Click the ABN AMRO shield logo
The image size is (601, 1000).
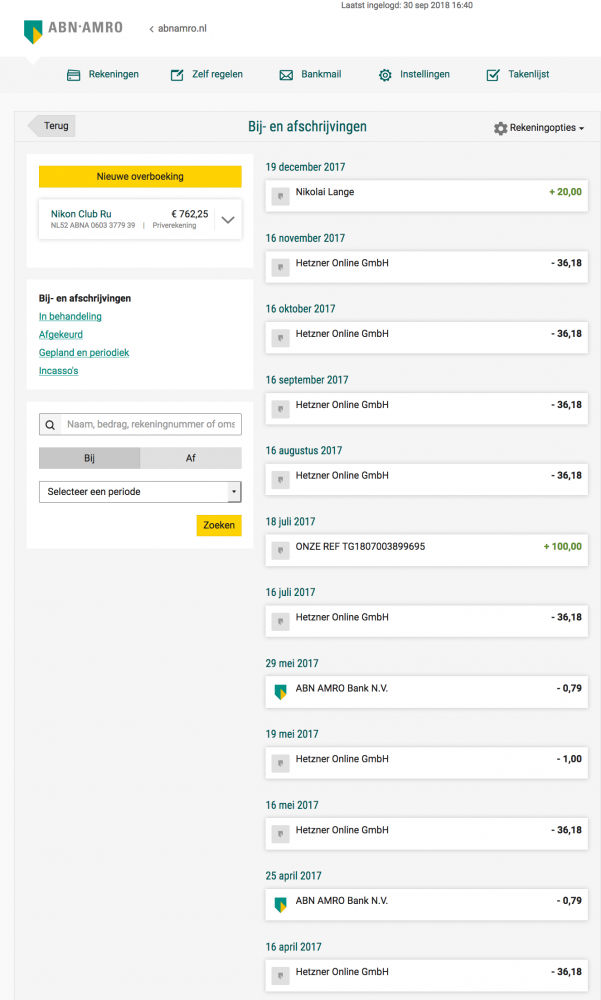click(33, 31)
